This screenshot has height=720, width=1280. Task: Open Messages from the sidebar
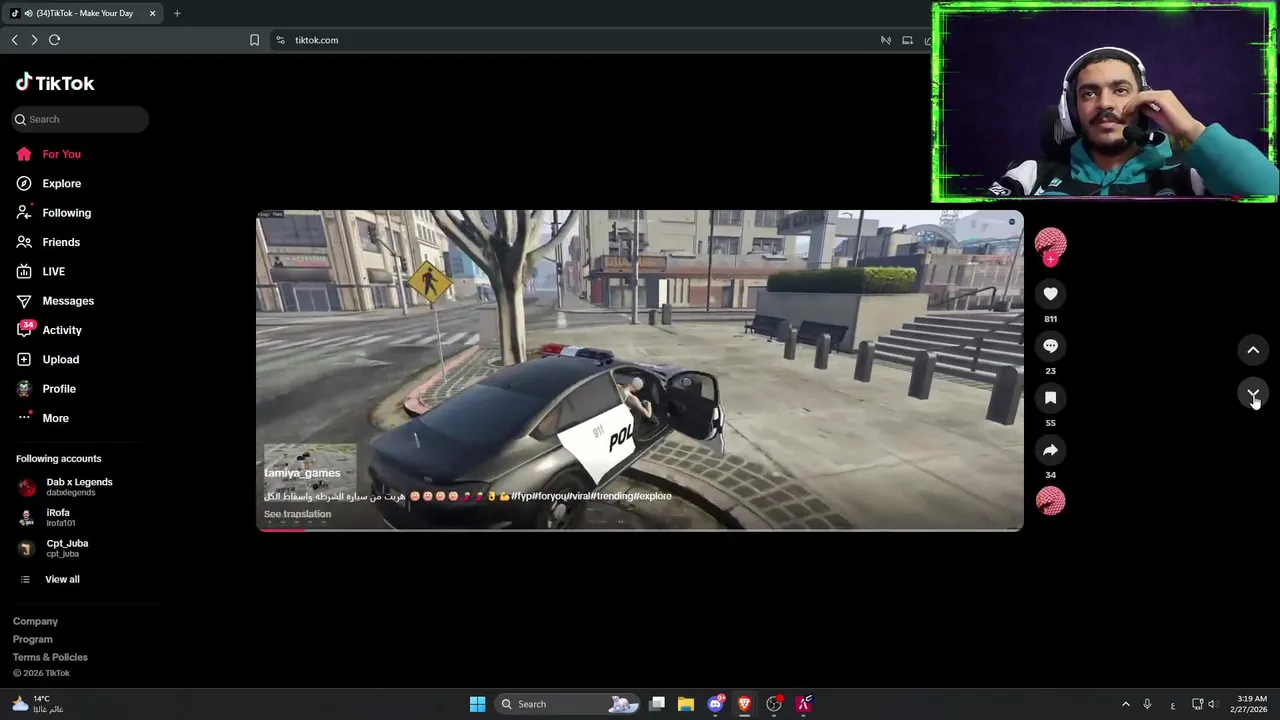(x=54, y=301)
